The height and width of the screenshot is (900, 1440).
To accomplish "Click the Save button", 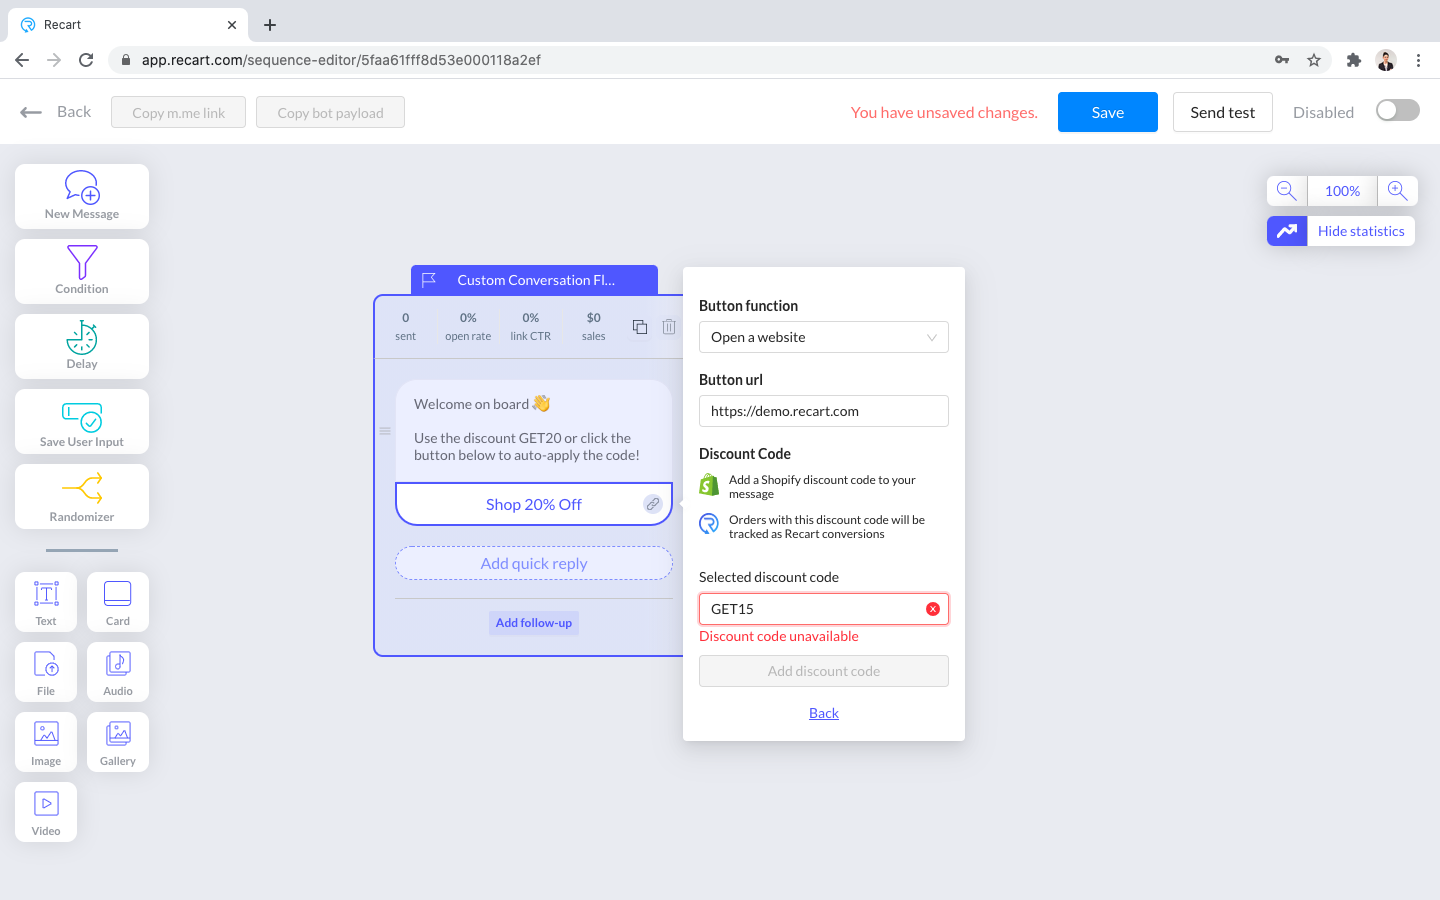I will click(1108, 112).
